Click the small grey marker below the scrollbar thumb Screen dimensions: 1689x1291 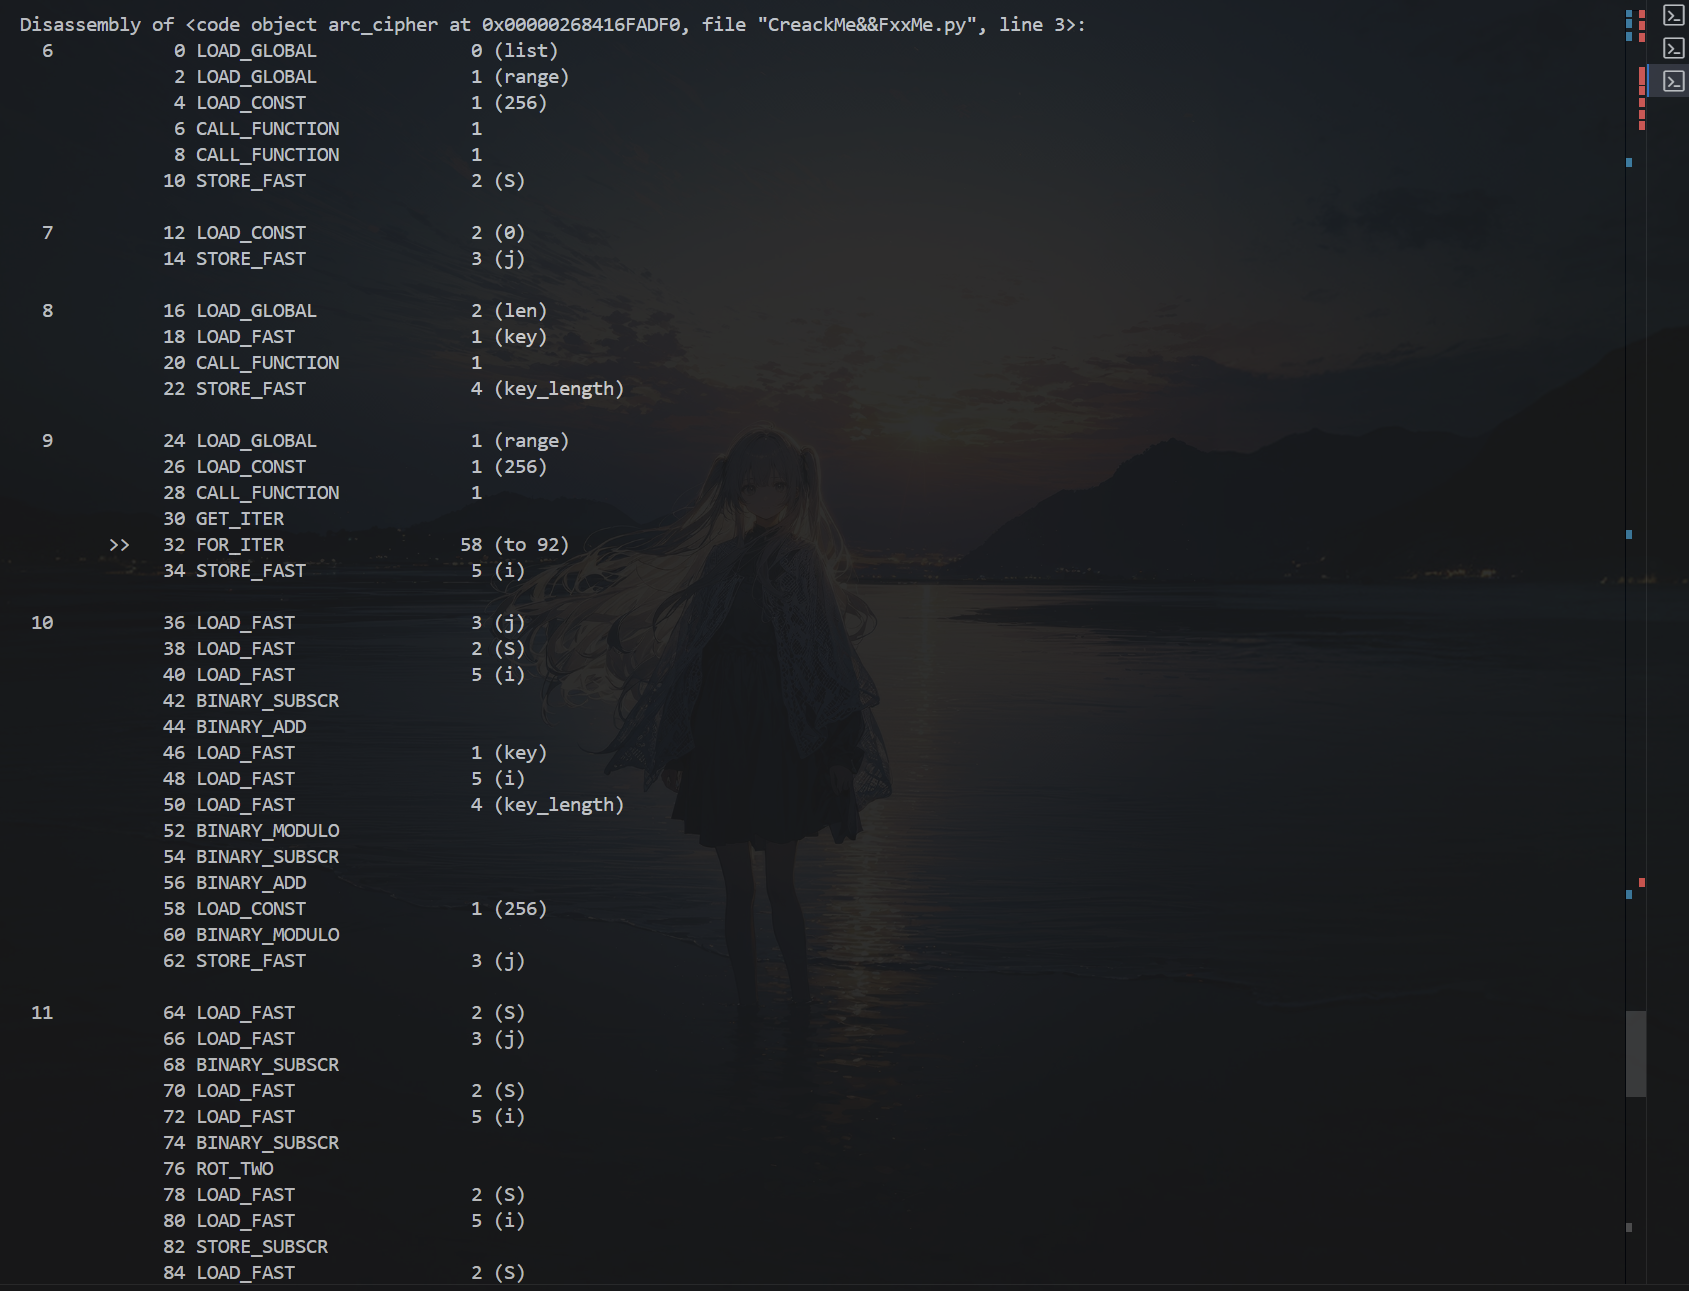[1629, 1227]
